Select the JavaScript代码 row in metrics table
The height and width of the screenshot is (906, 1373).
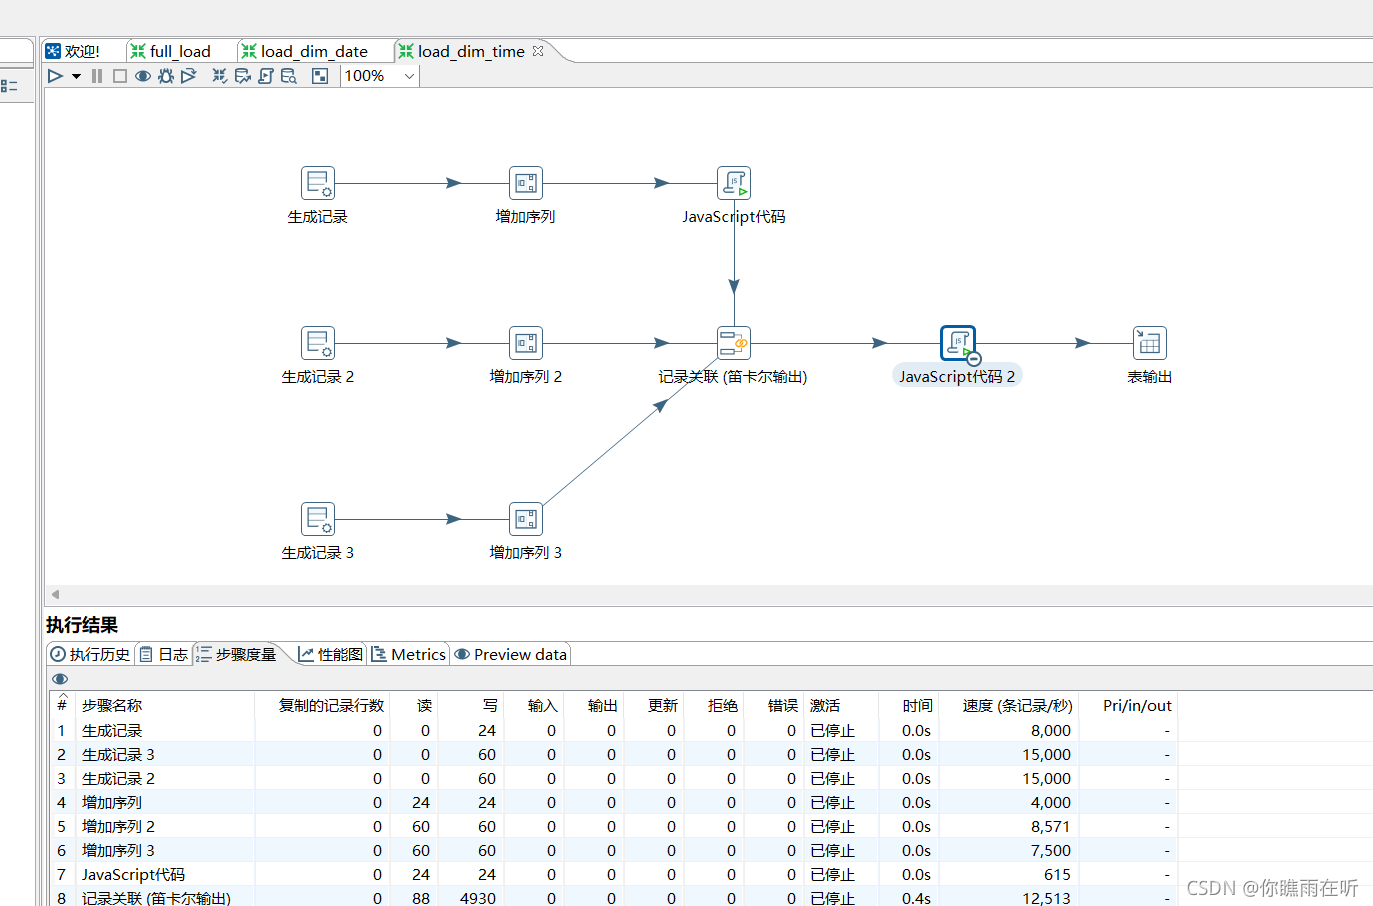pyautogui.click(x=615, y=874)
